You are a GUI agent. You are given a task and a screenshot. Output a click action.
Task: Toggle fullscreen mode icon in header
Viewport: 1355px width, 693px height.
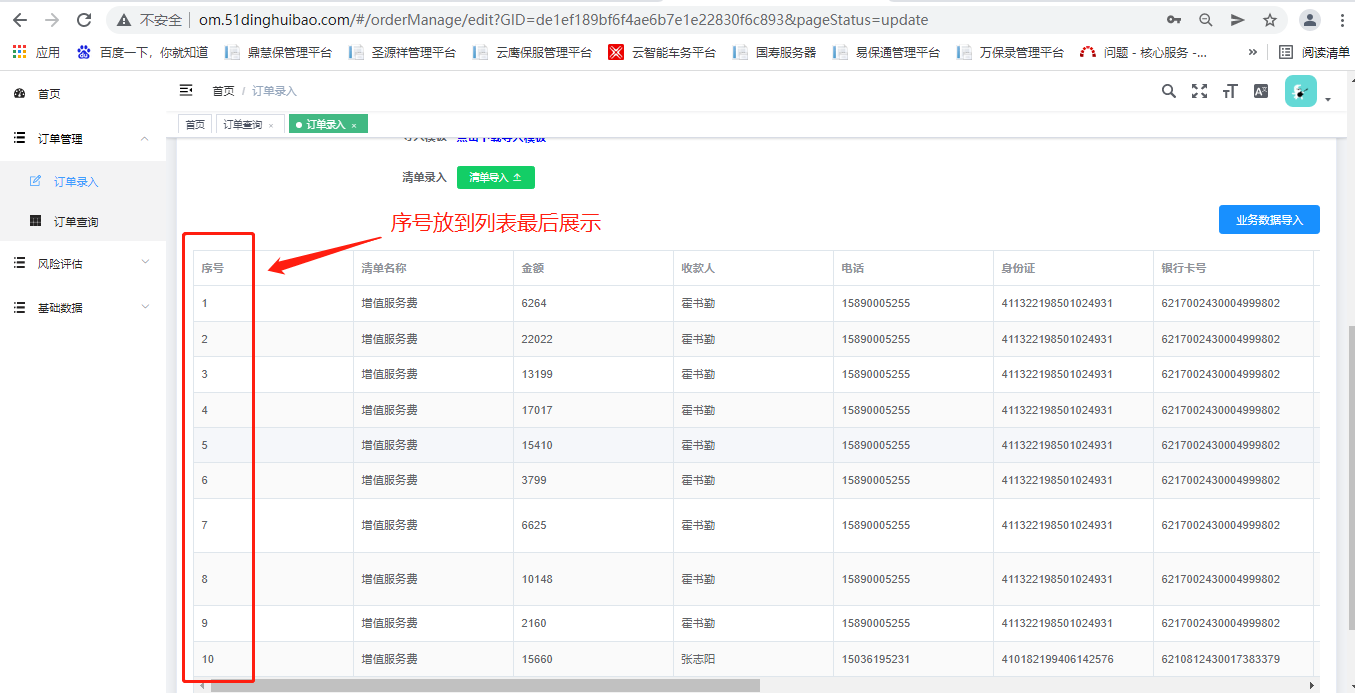1199,92
